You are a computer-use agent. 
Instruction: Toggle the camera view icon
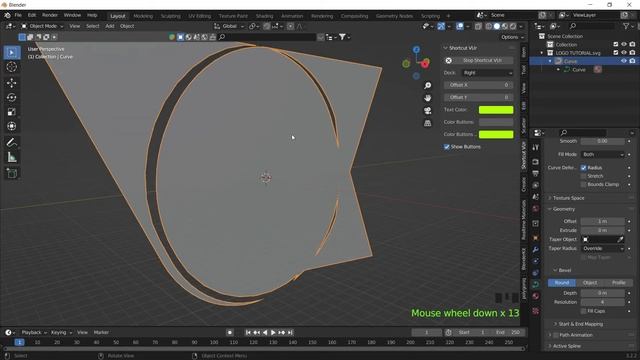[427, 111]
